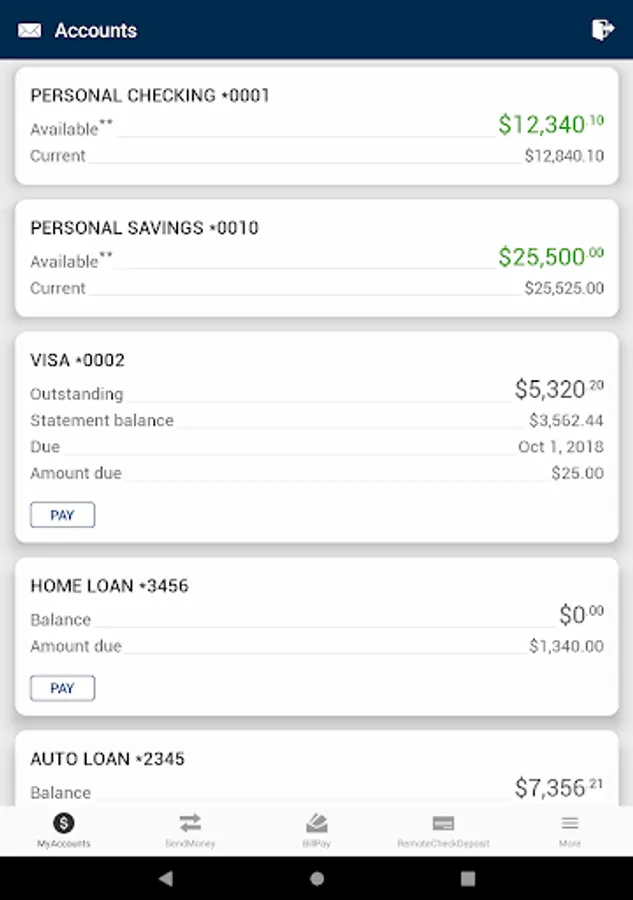Screen dimensions: 633x900
Task: Tap the logout icon in header
Action: coord(602,30)
